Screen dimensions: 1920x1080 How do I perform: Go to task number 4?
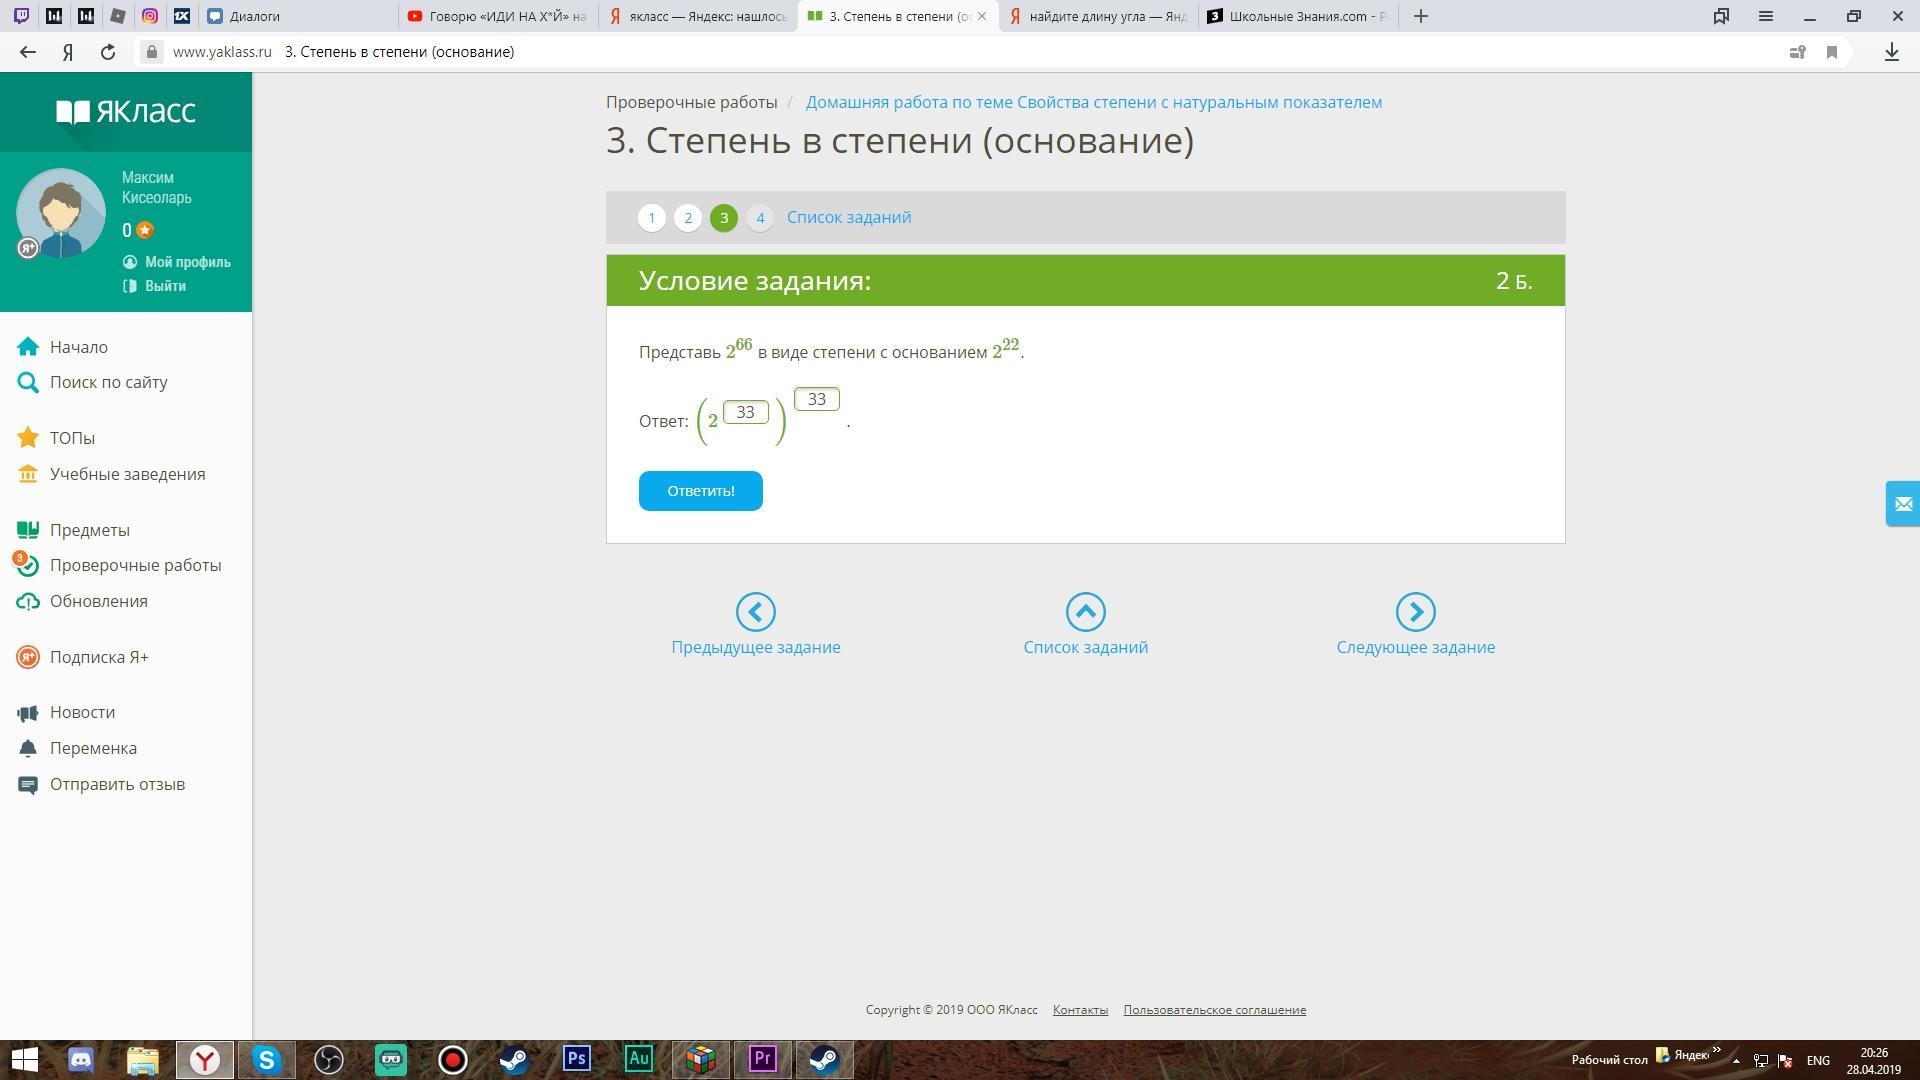(760, 218)
